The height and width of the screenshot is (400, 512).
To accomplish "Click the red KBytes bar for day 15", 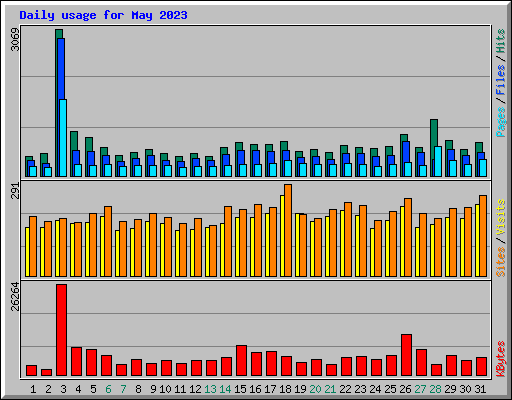I will click(x=241, y=361).
